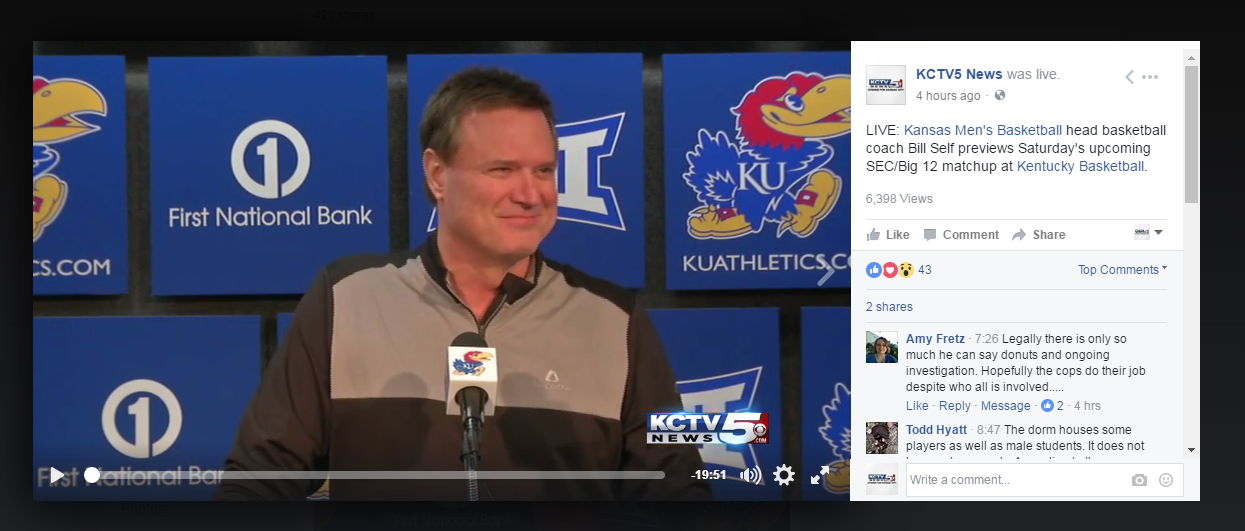Click the Like reaction icon
The width and height of the screenshot is (1245, 531).
(874, 270)
